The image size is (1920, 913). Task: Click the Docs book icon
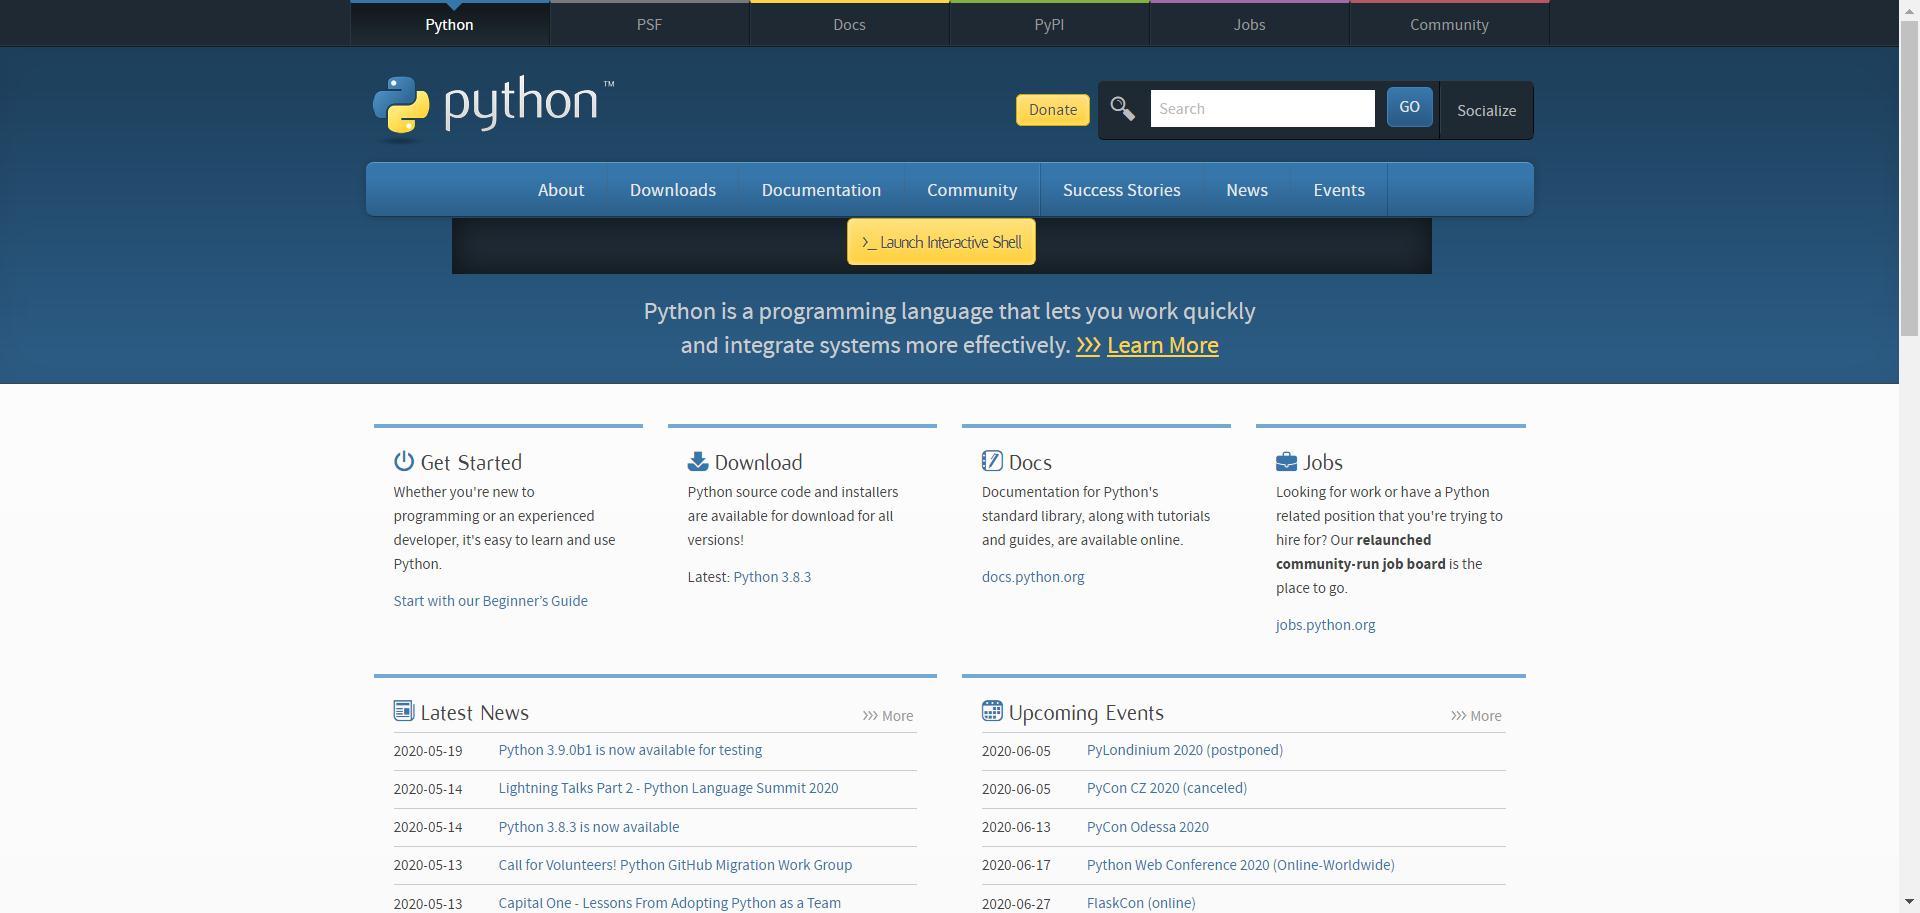pyautogui.click(x=991, y=461)
